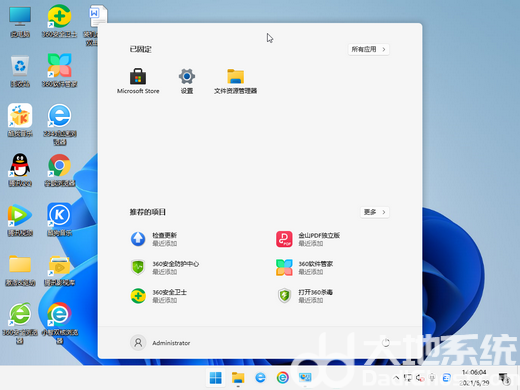Click the power button in Start menu
520x390 pixels.
386,343
